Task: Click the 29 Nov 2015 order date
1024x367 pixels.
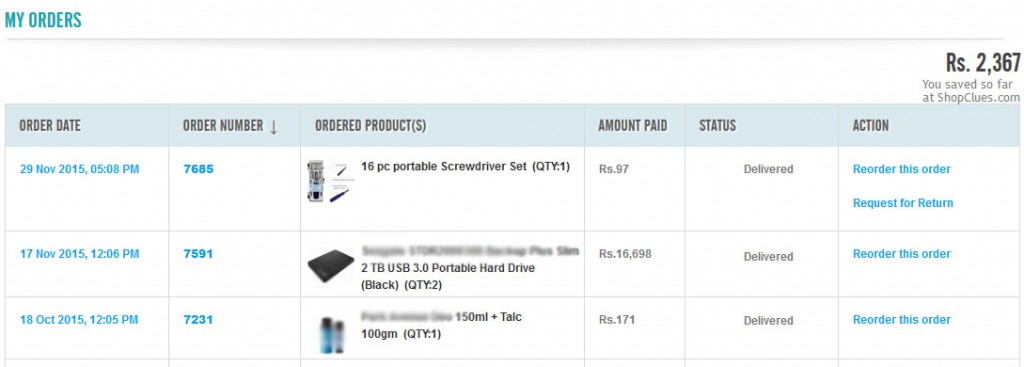Action: click(80, 169)
